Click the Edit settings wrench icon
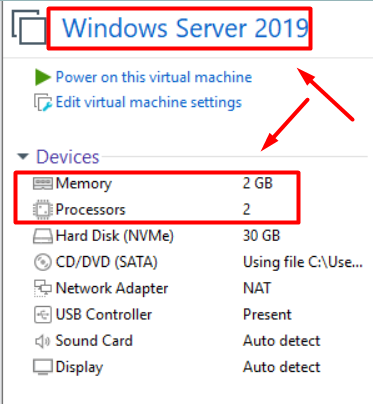The image size is (373, 404). (43, 102)
